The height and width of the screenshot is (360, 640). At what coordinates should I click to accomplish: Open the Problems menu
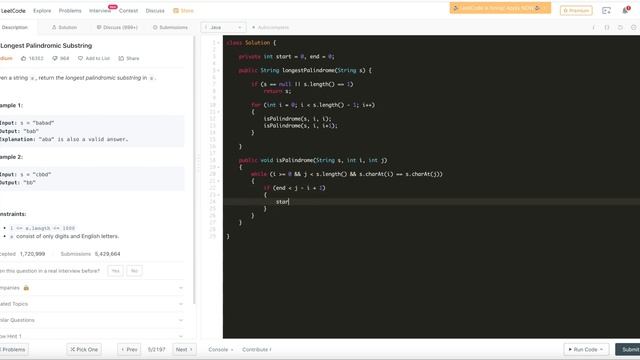pos(70,11)
